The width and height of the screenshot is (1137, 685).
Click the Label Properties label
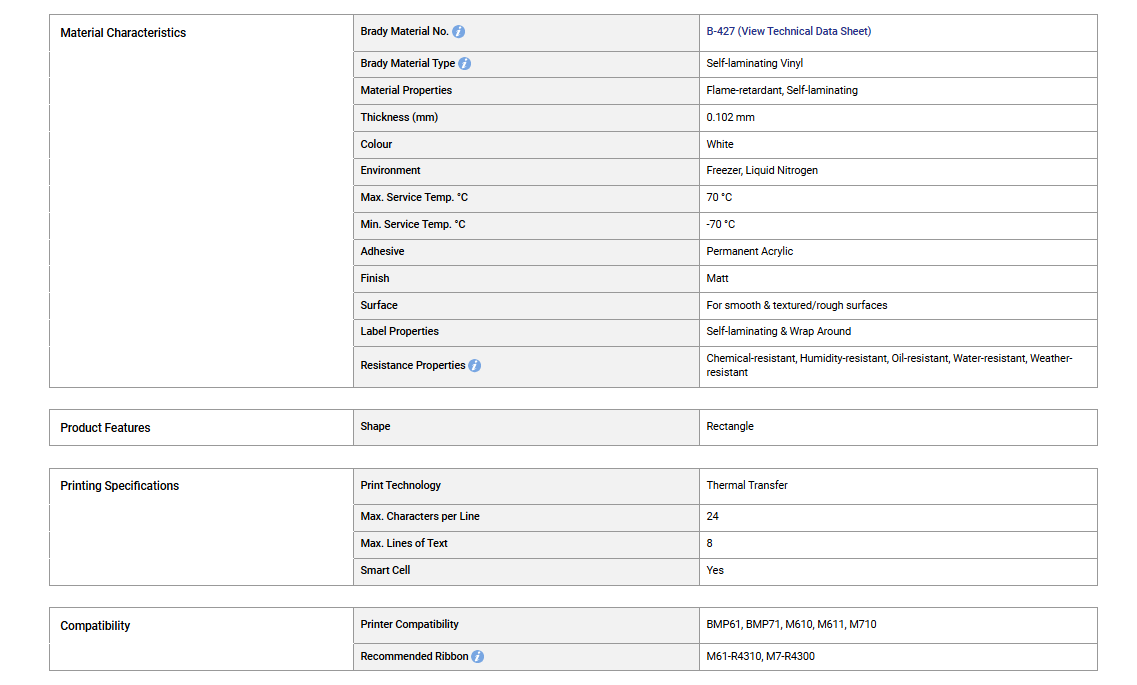[x=400, y=331]
